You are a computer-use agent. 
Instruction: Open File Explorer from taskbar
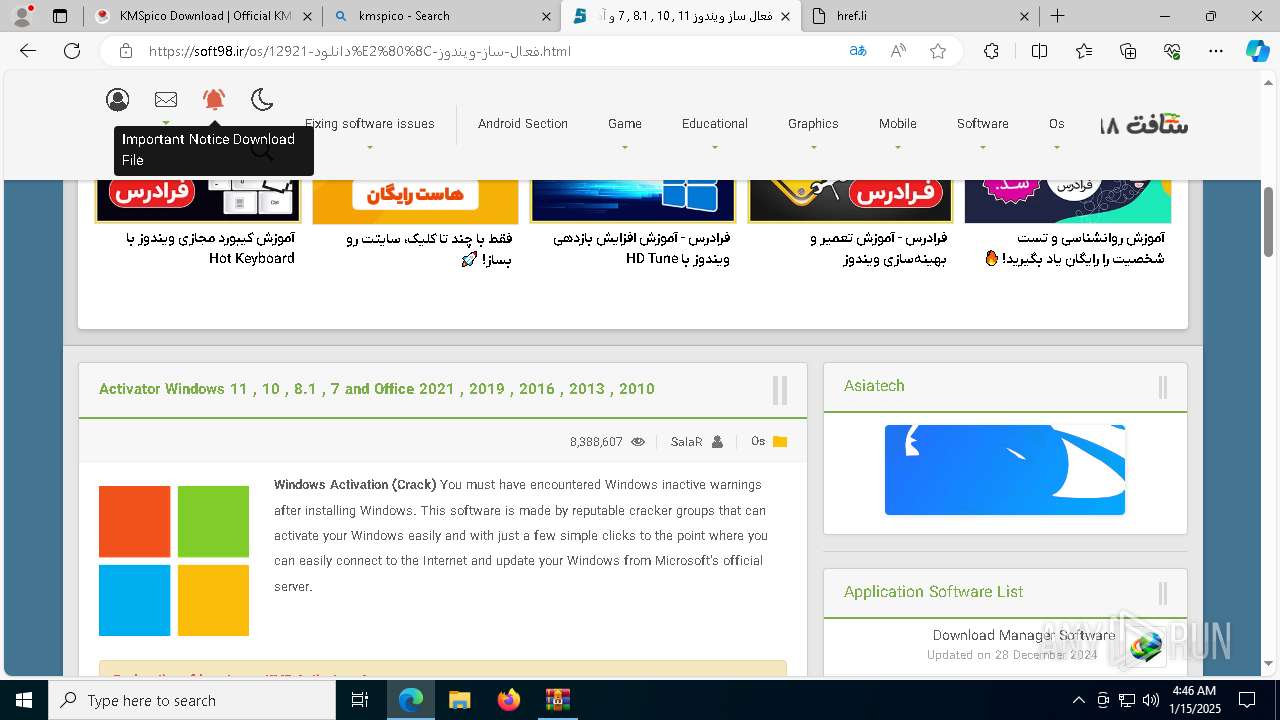click(x=459, y=700)
